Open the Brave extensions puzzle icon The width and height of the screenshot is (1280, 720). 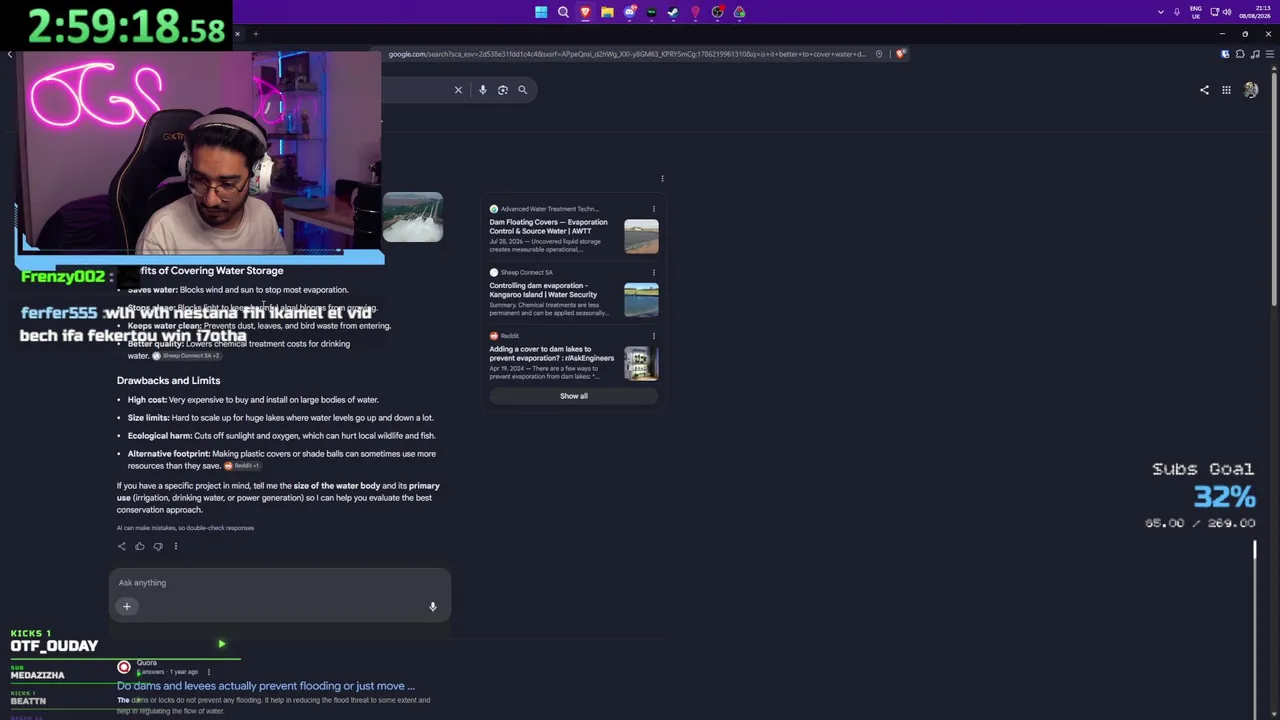click(x=1240, y=54)
